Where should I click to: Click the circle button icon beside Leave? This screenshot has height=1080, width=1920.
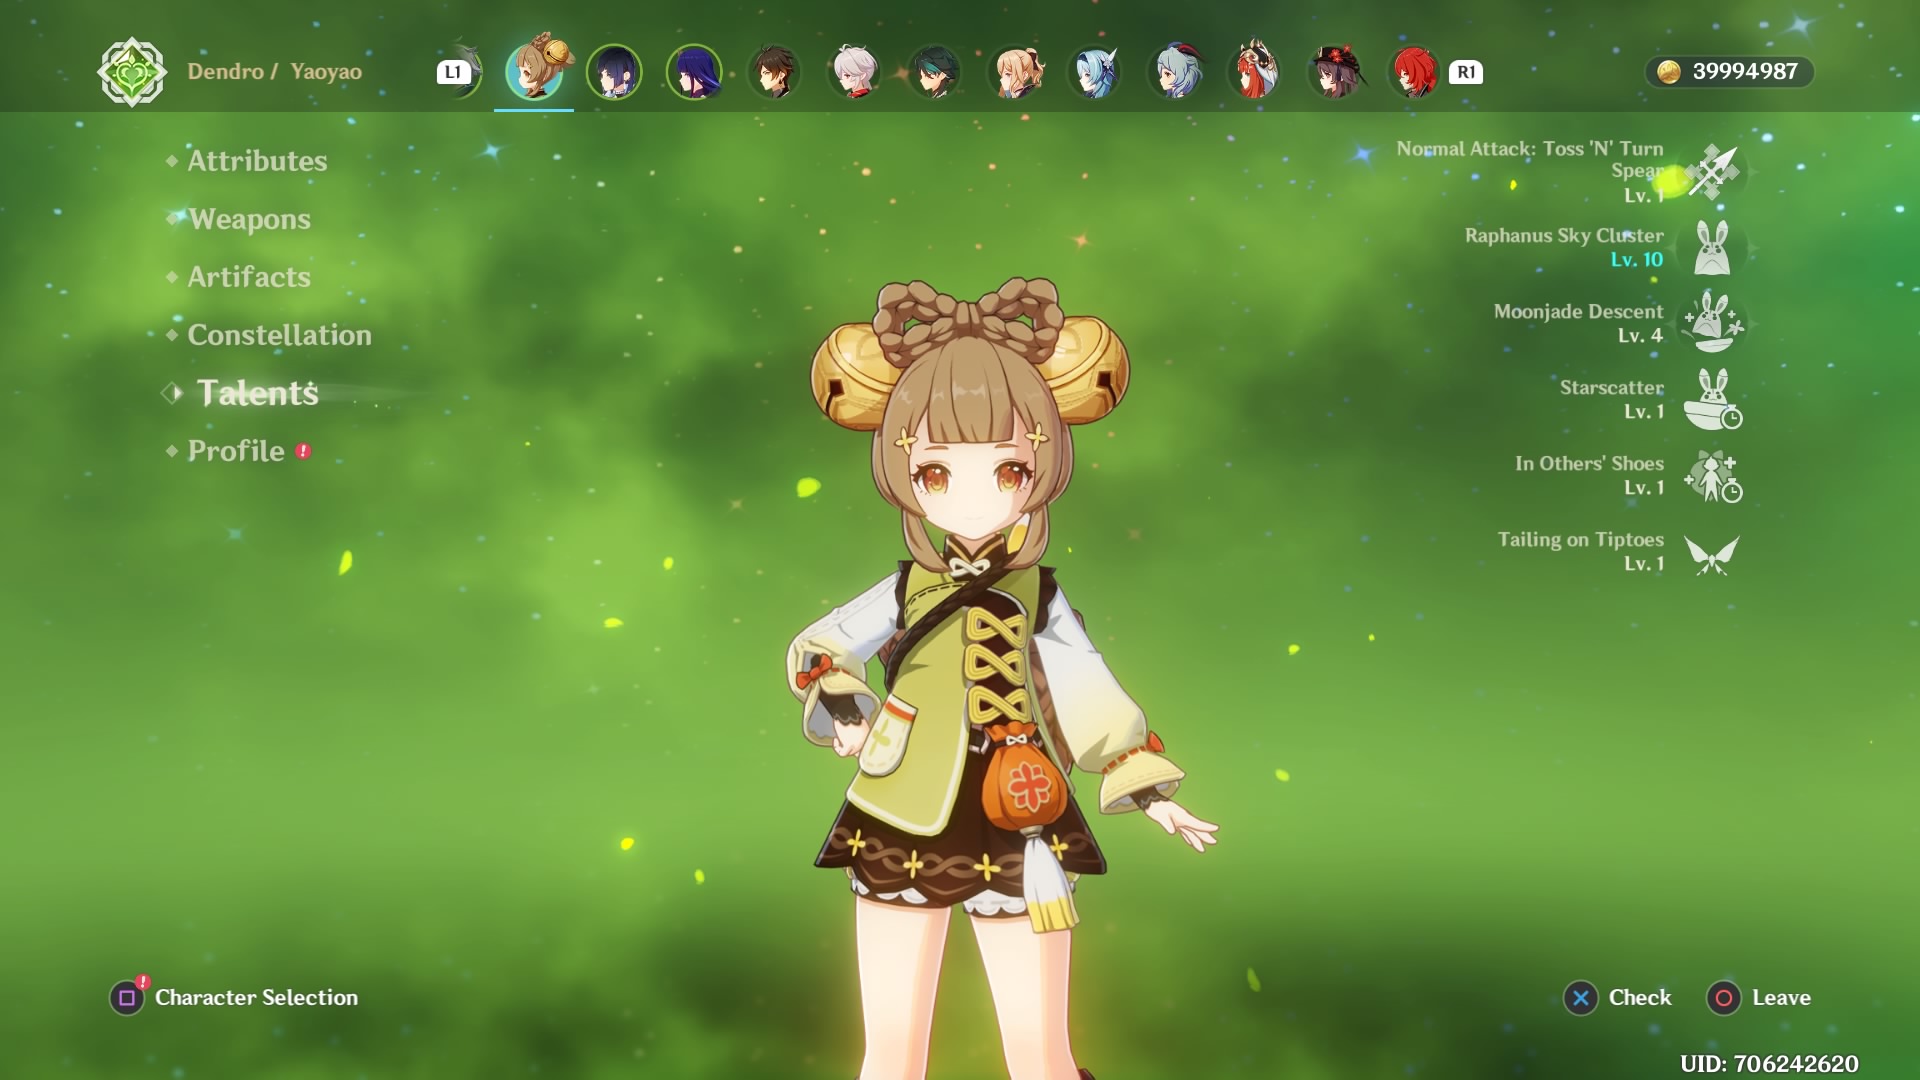1724,997
